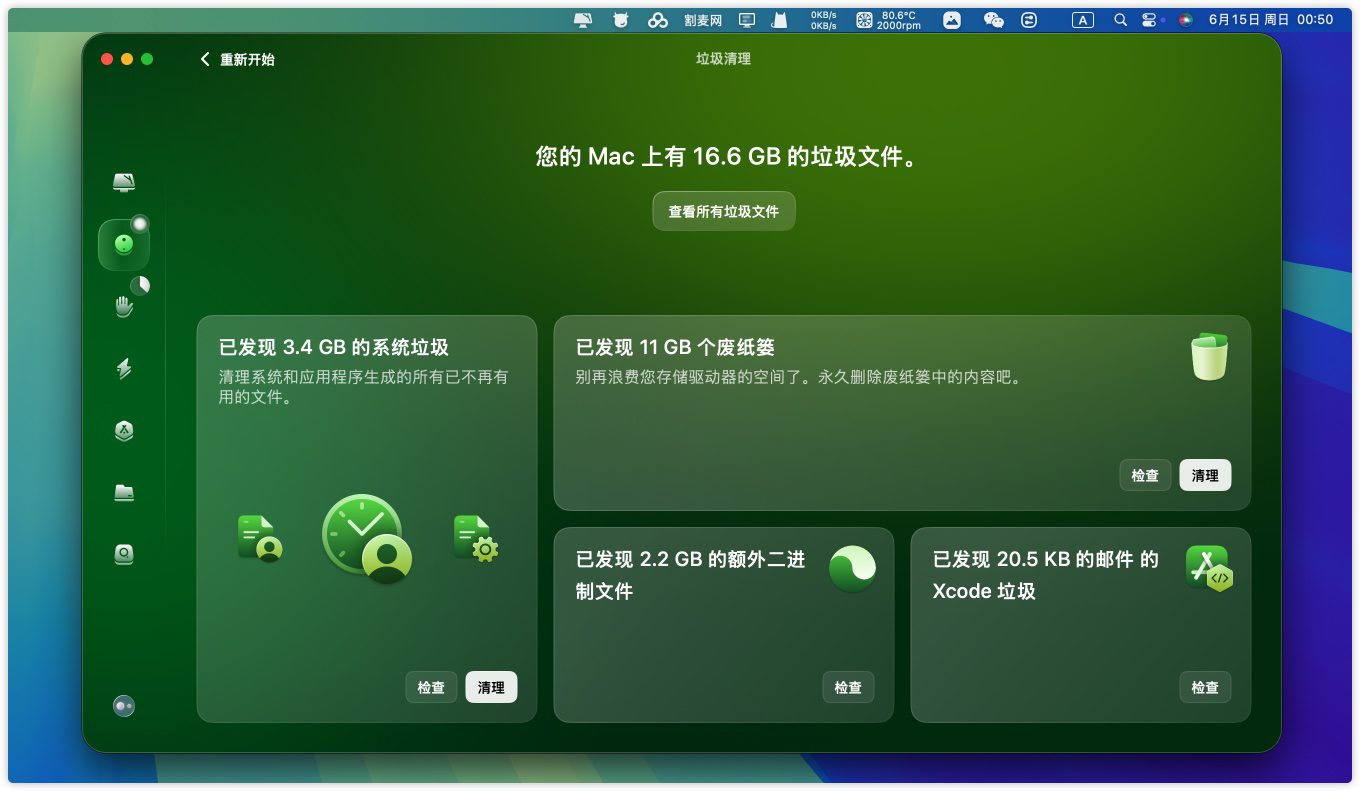
Task: Click 检查 on the system junk card
Action: coord(431,688)
